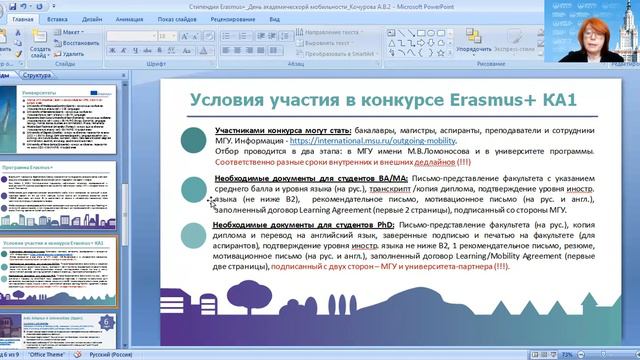The height and width of the screenshot is (360, 640).
Task: Save the presentation with the floppy disk icon
Action: [13, 7]
